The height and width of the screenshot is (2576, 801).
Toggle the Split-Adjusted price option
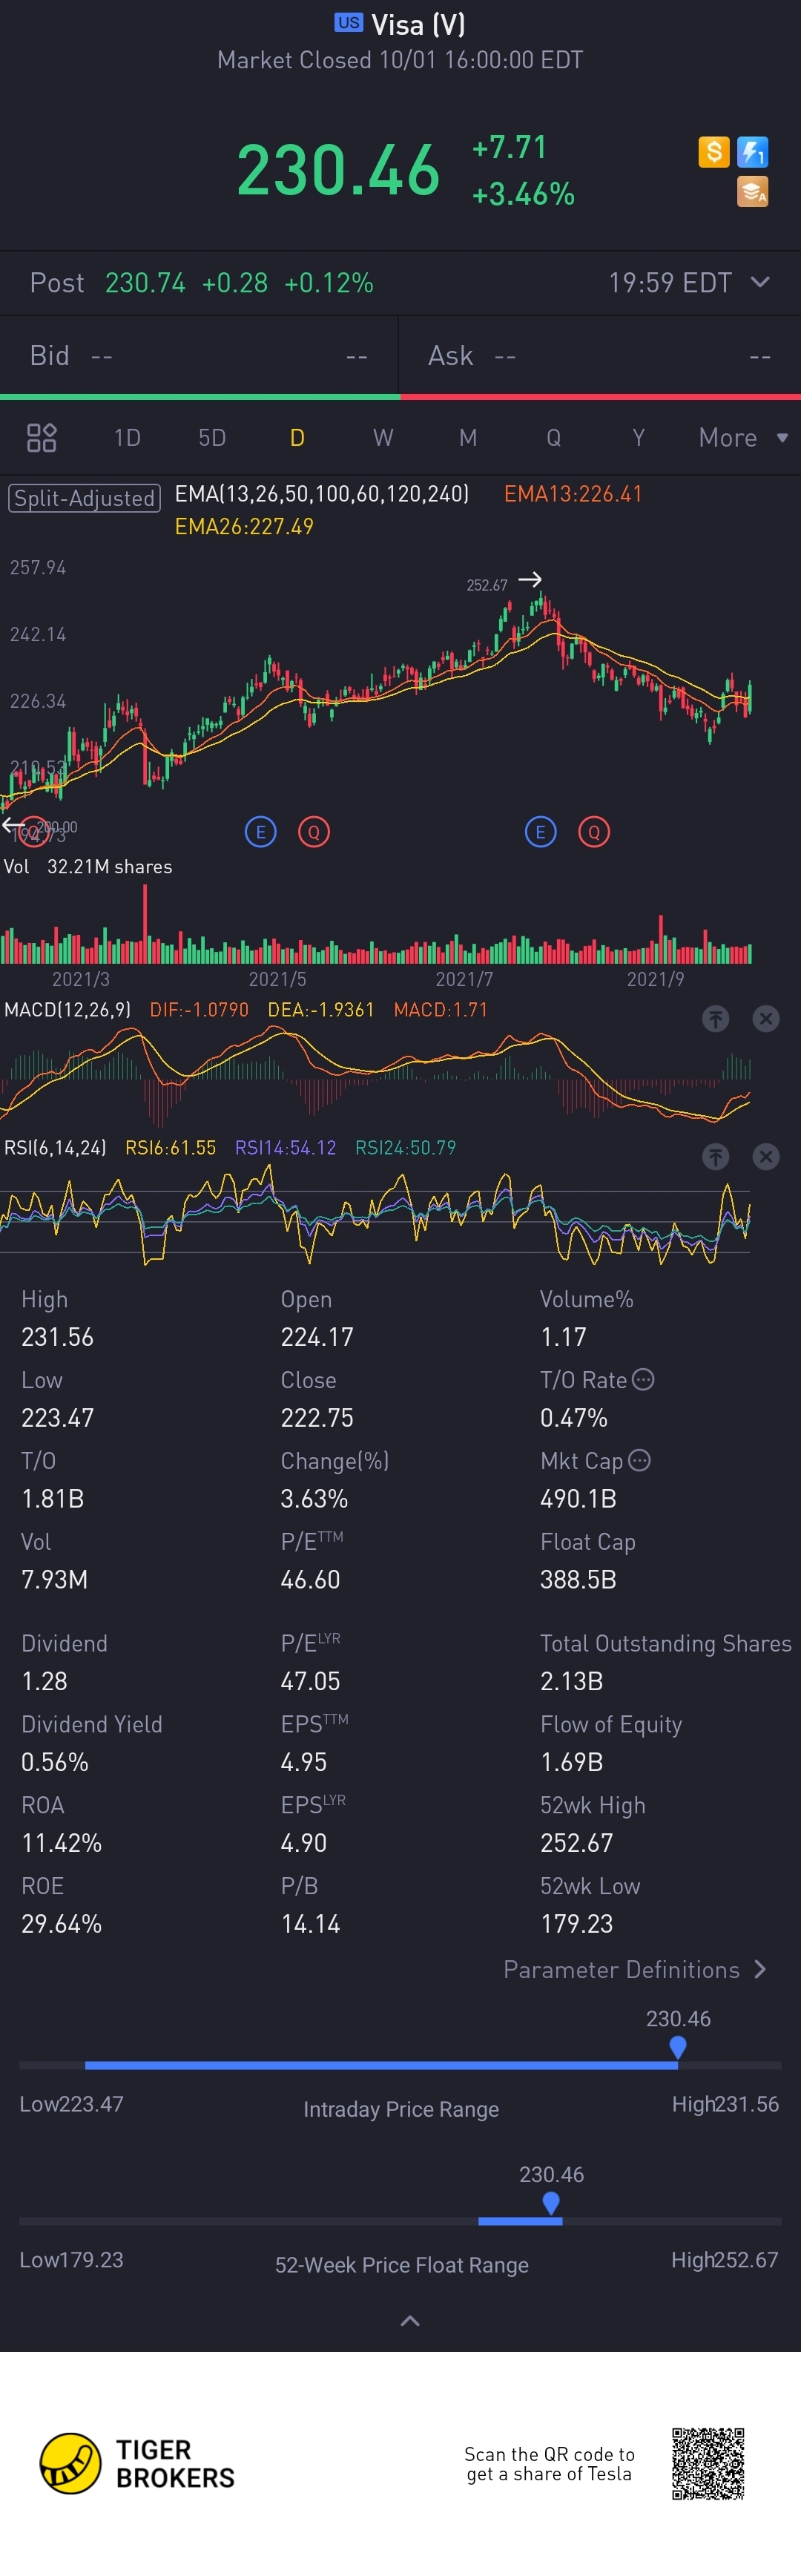click(85, 498)
